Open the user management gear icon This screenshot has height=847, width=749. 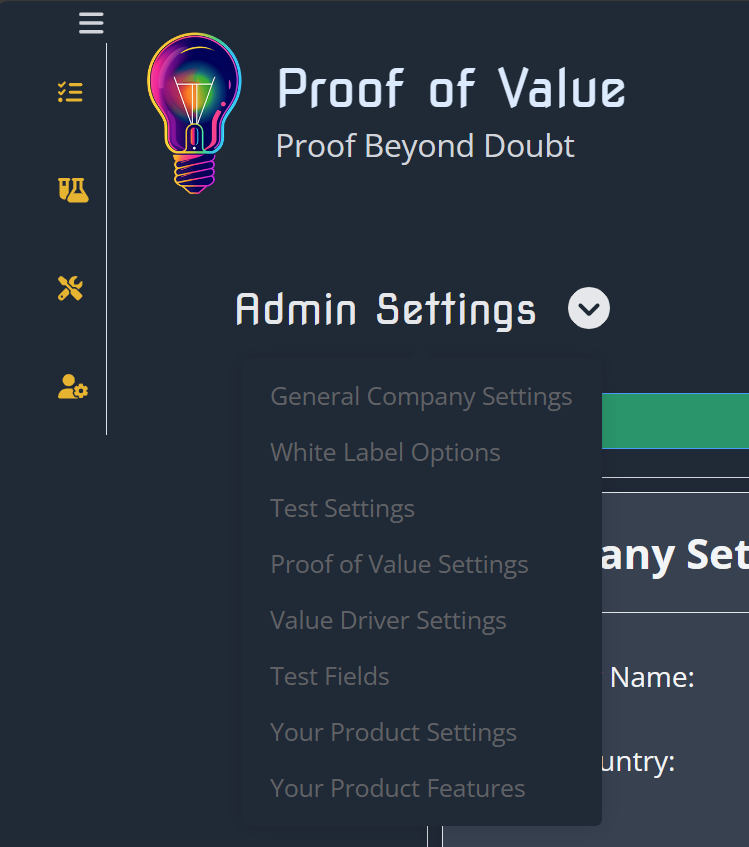[x=71, y=388]
